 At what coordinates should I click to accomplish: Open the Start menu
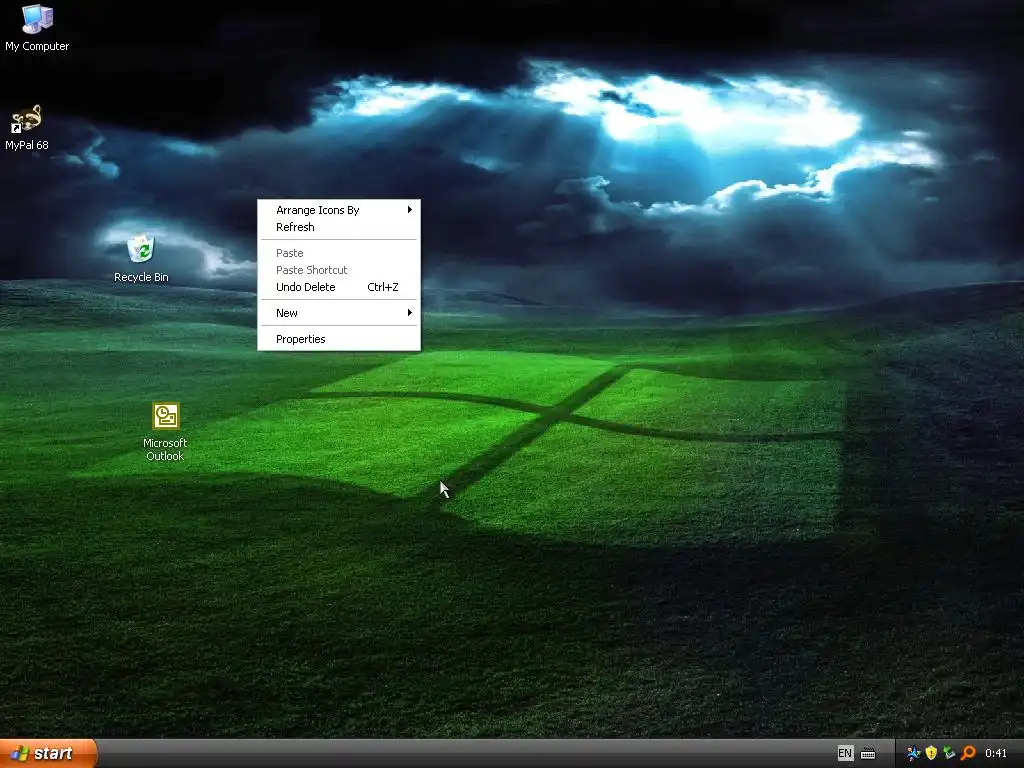pyautogui.click(x=48, y=753)
